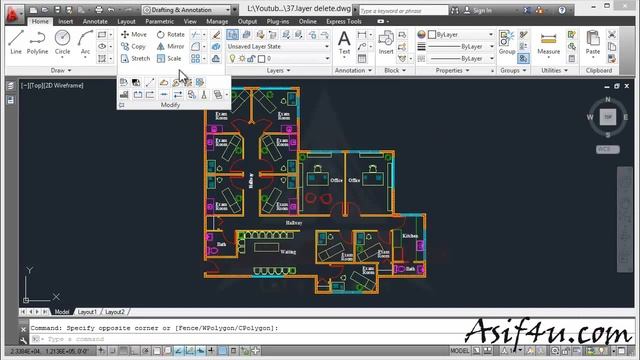640x360 pixels.
Task: Open the lineweight ByLayer dropdown
Action: (460, 47)
